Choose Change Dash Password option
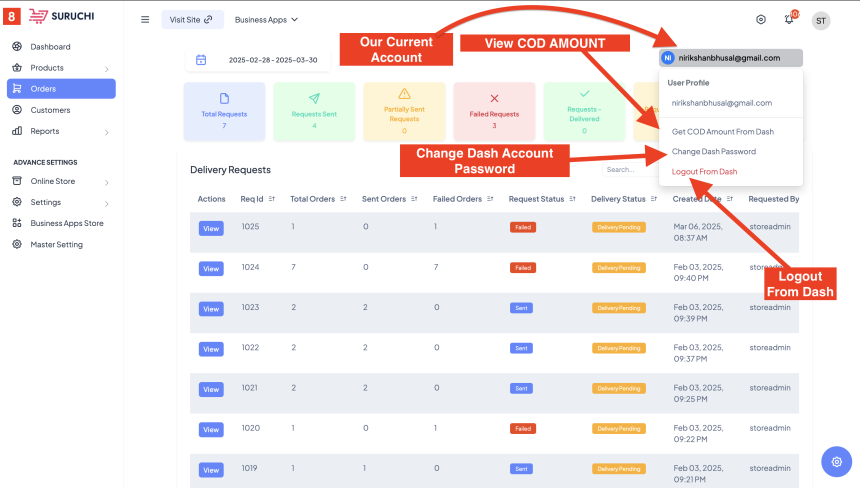The height and width of the screenshot is (488, 860). tap(713, 152)
